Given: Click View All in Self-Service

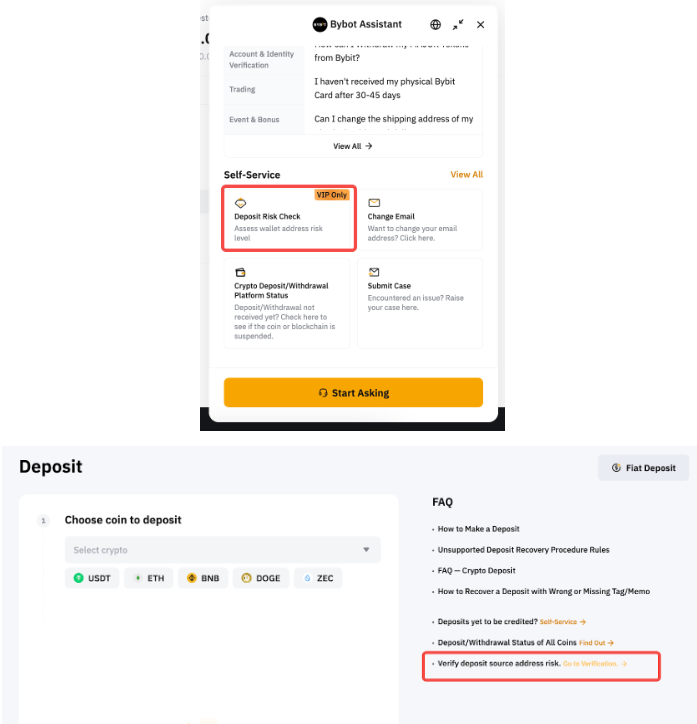Looking at the screenshot, I should coord(466,175).
